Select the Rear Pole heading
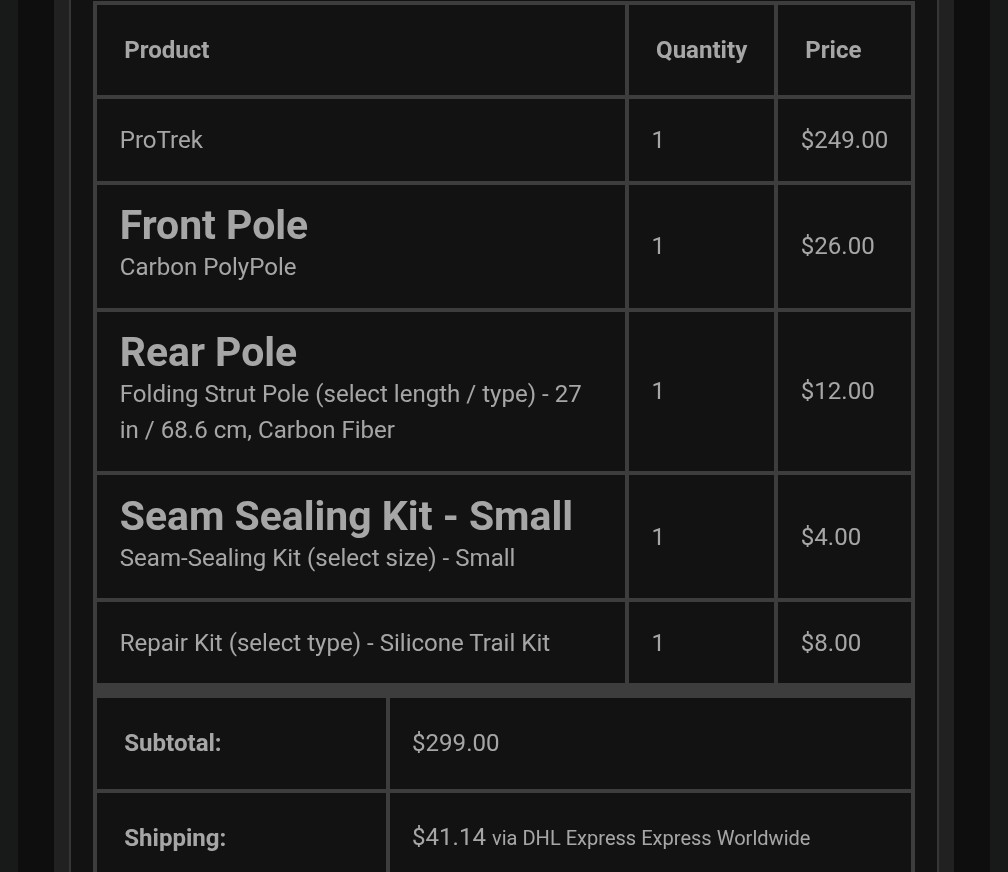 (208, 352)
